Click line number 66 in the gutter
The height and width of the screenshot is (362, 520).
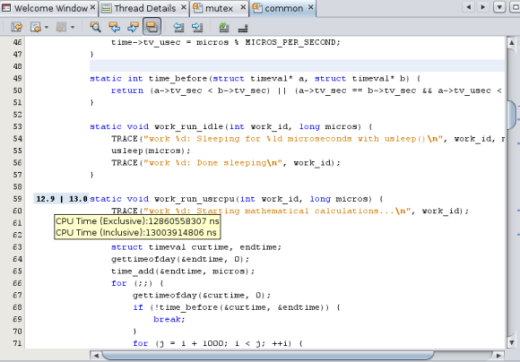(17, 283)
